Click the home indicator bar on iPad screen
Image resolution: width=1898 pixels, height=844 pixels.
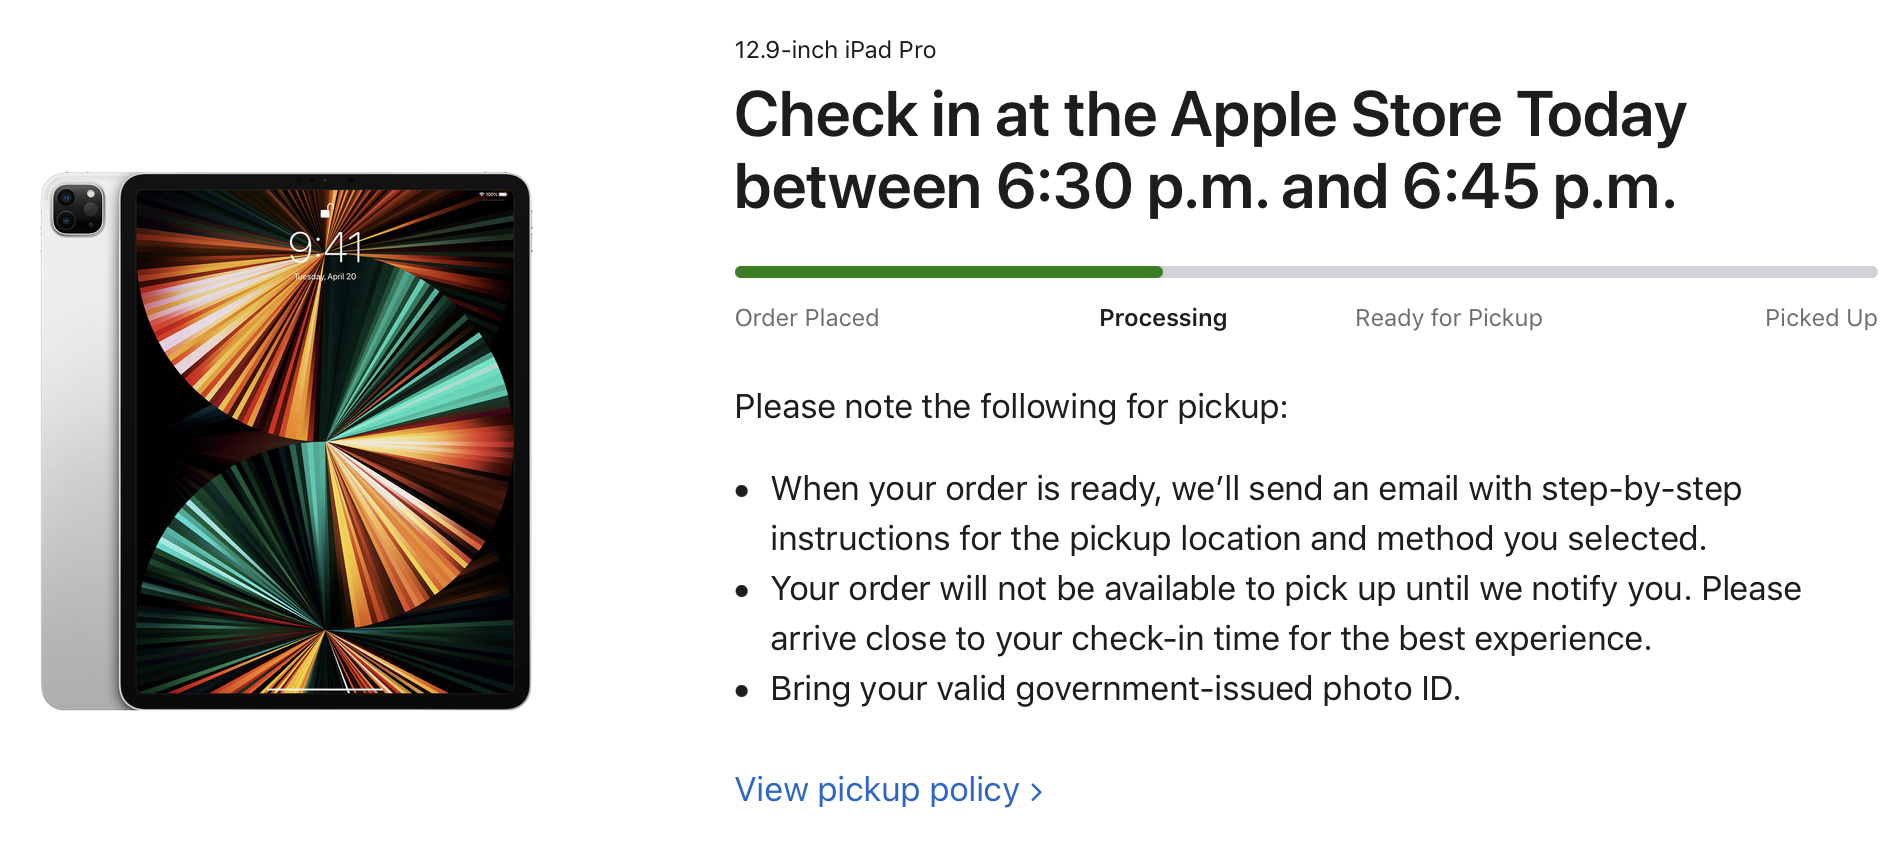[326, 689]
